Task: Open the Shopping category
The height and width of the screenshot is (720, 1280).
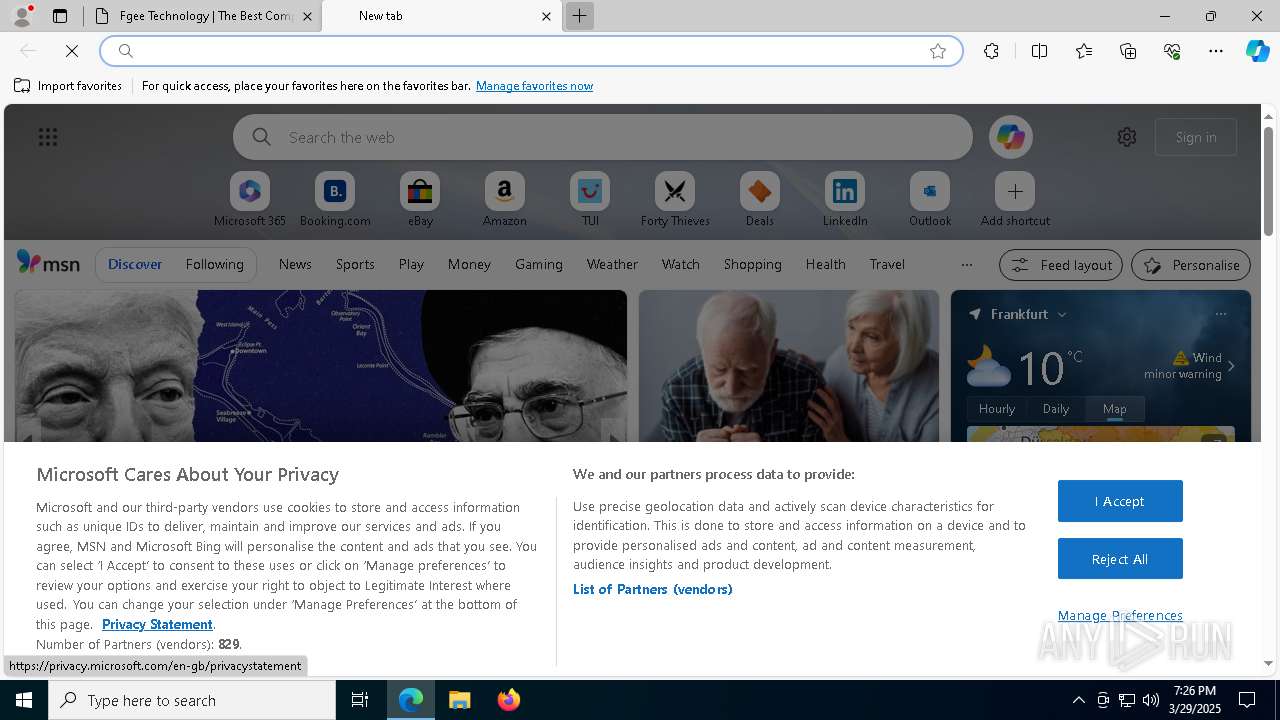Action: click(x=753, y=264)
